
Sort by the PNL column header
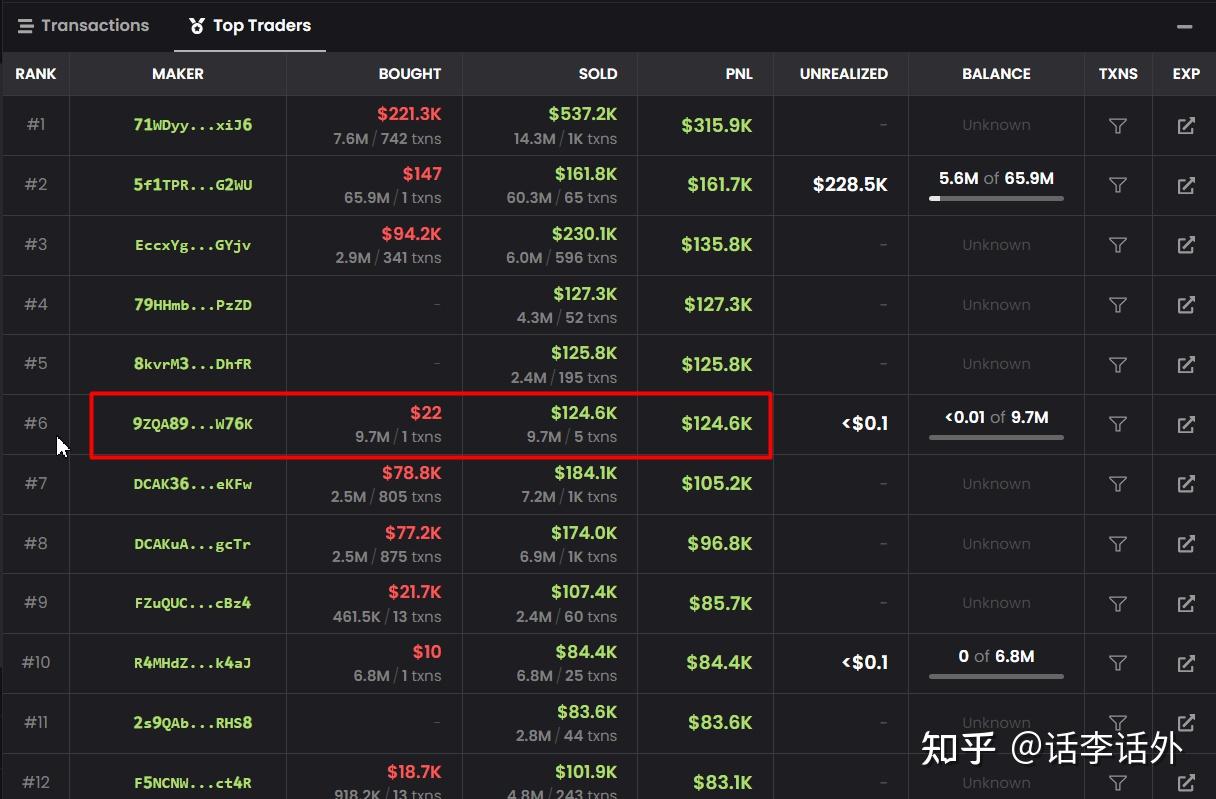[x=738, y=73]
